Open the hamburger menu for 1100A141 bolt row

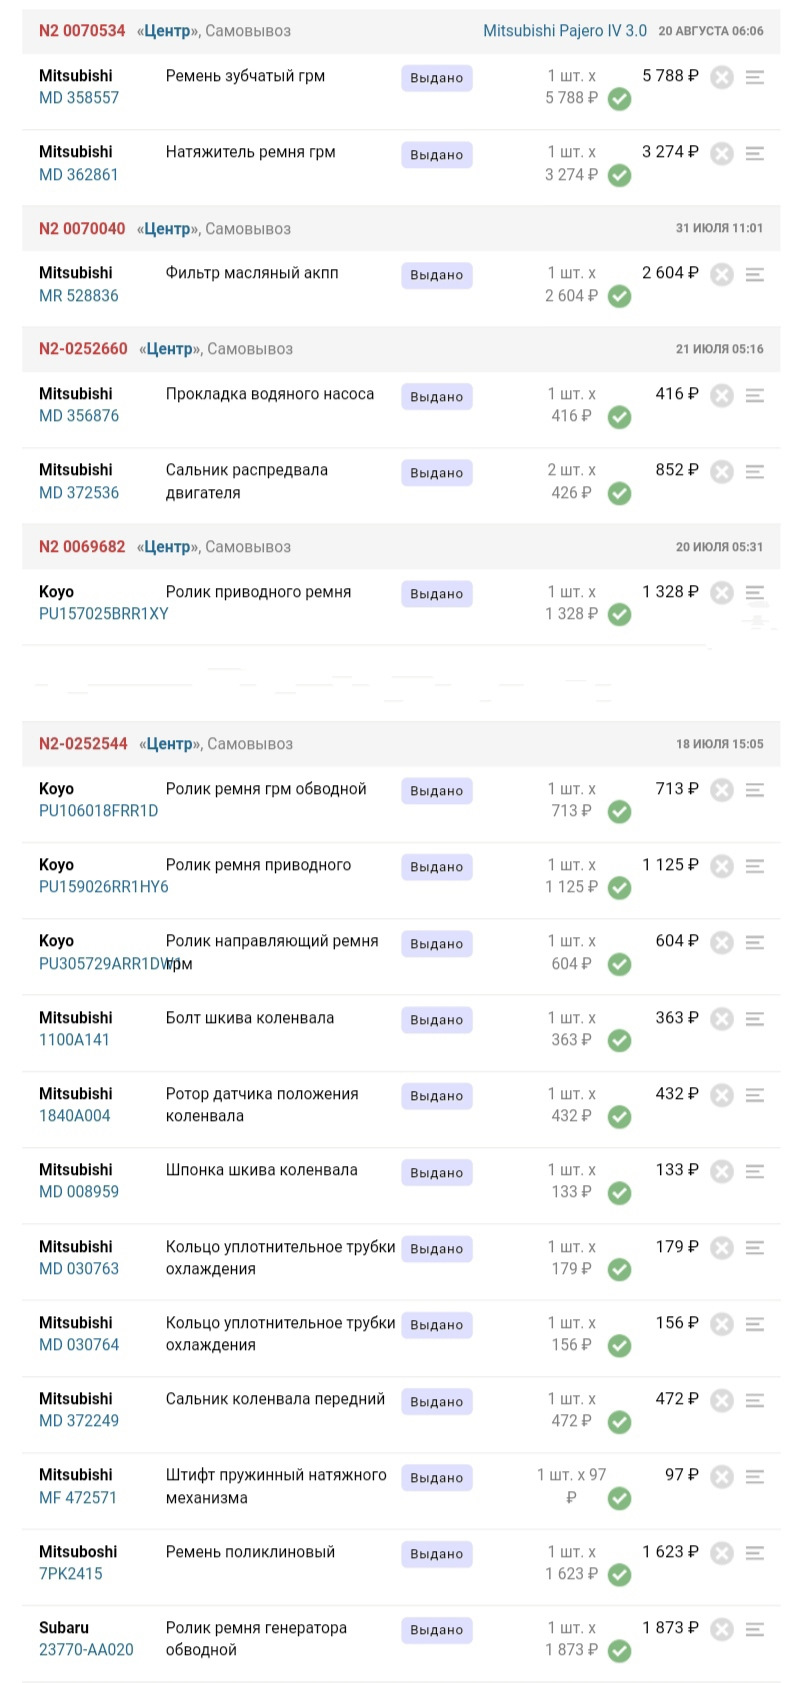click(x=755, y=1019)
